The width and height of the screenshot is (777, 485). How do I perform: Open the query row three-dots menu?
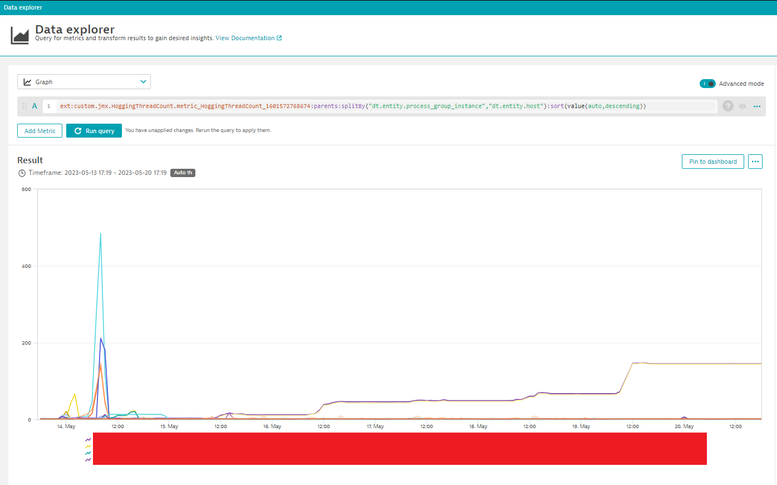tap(757, 106)
